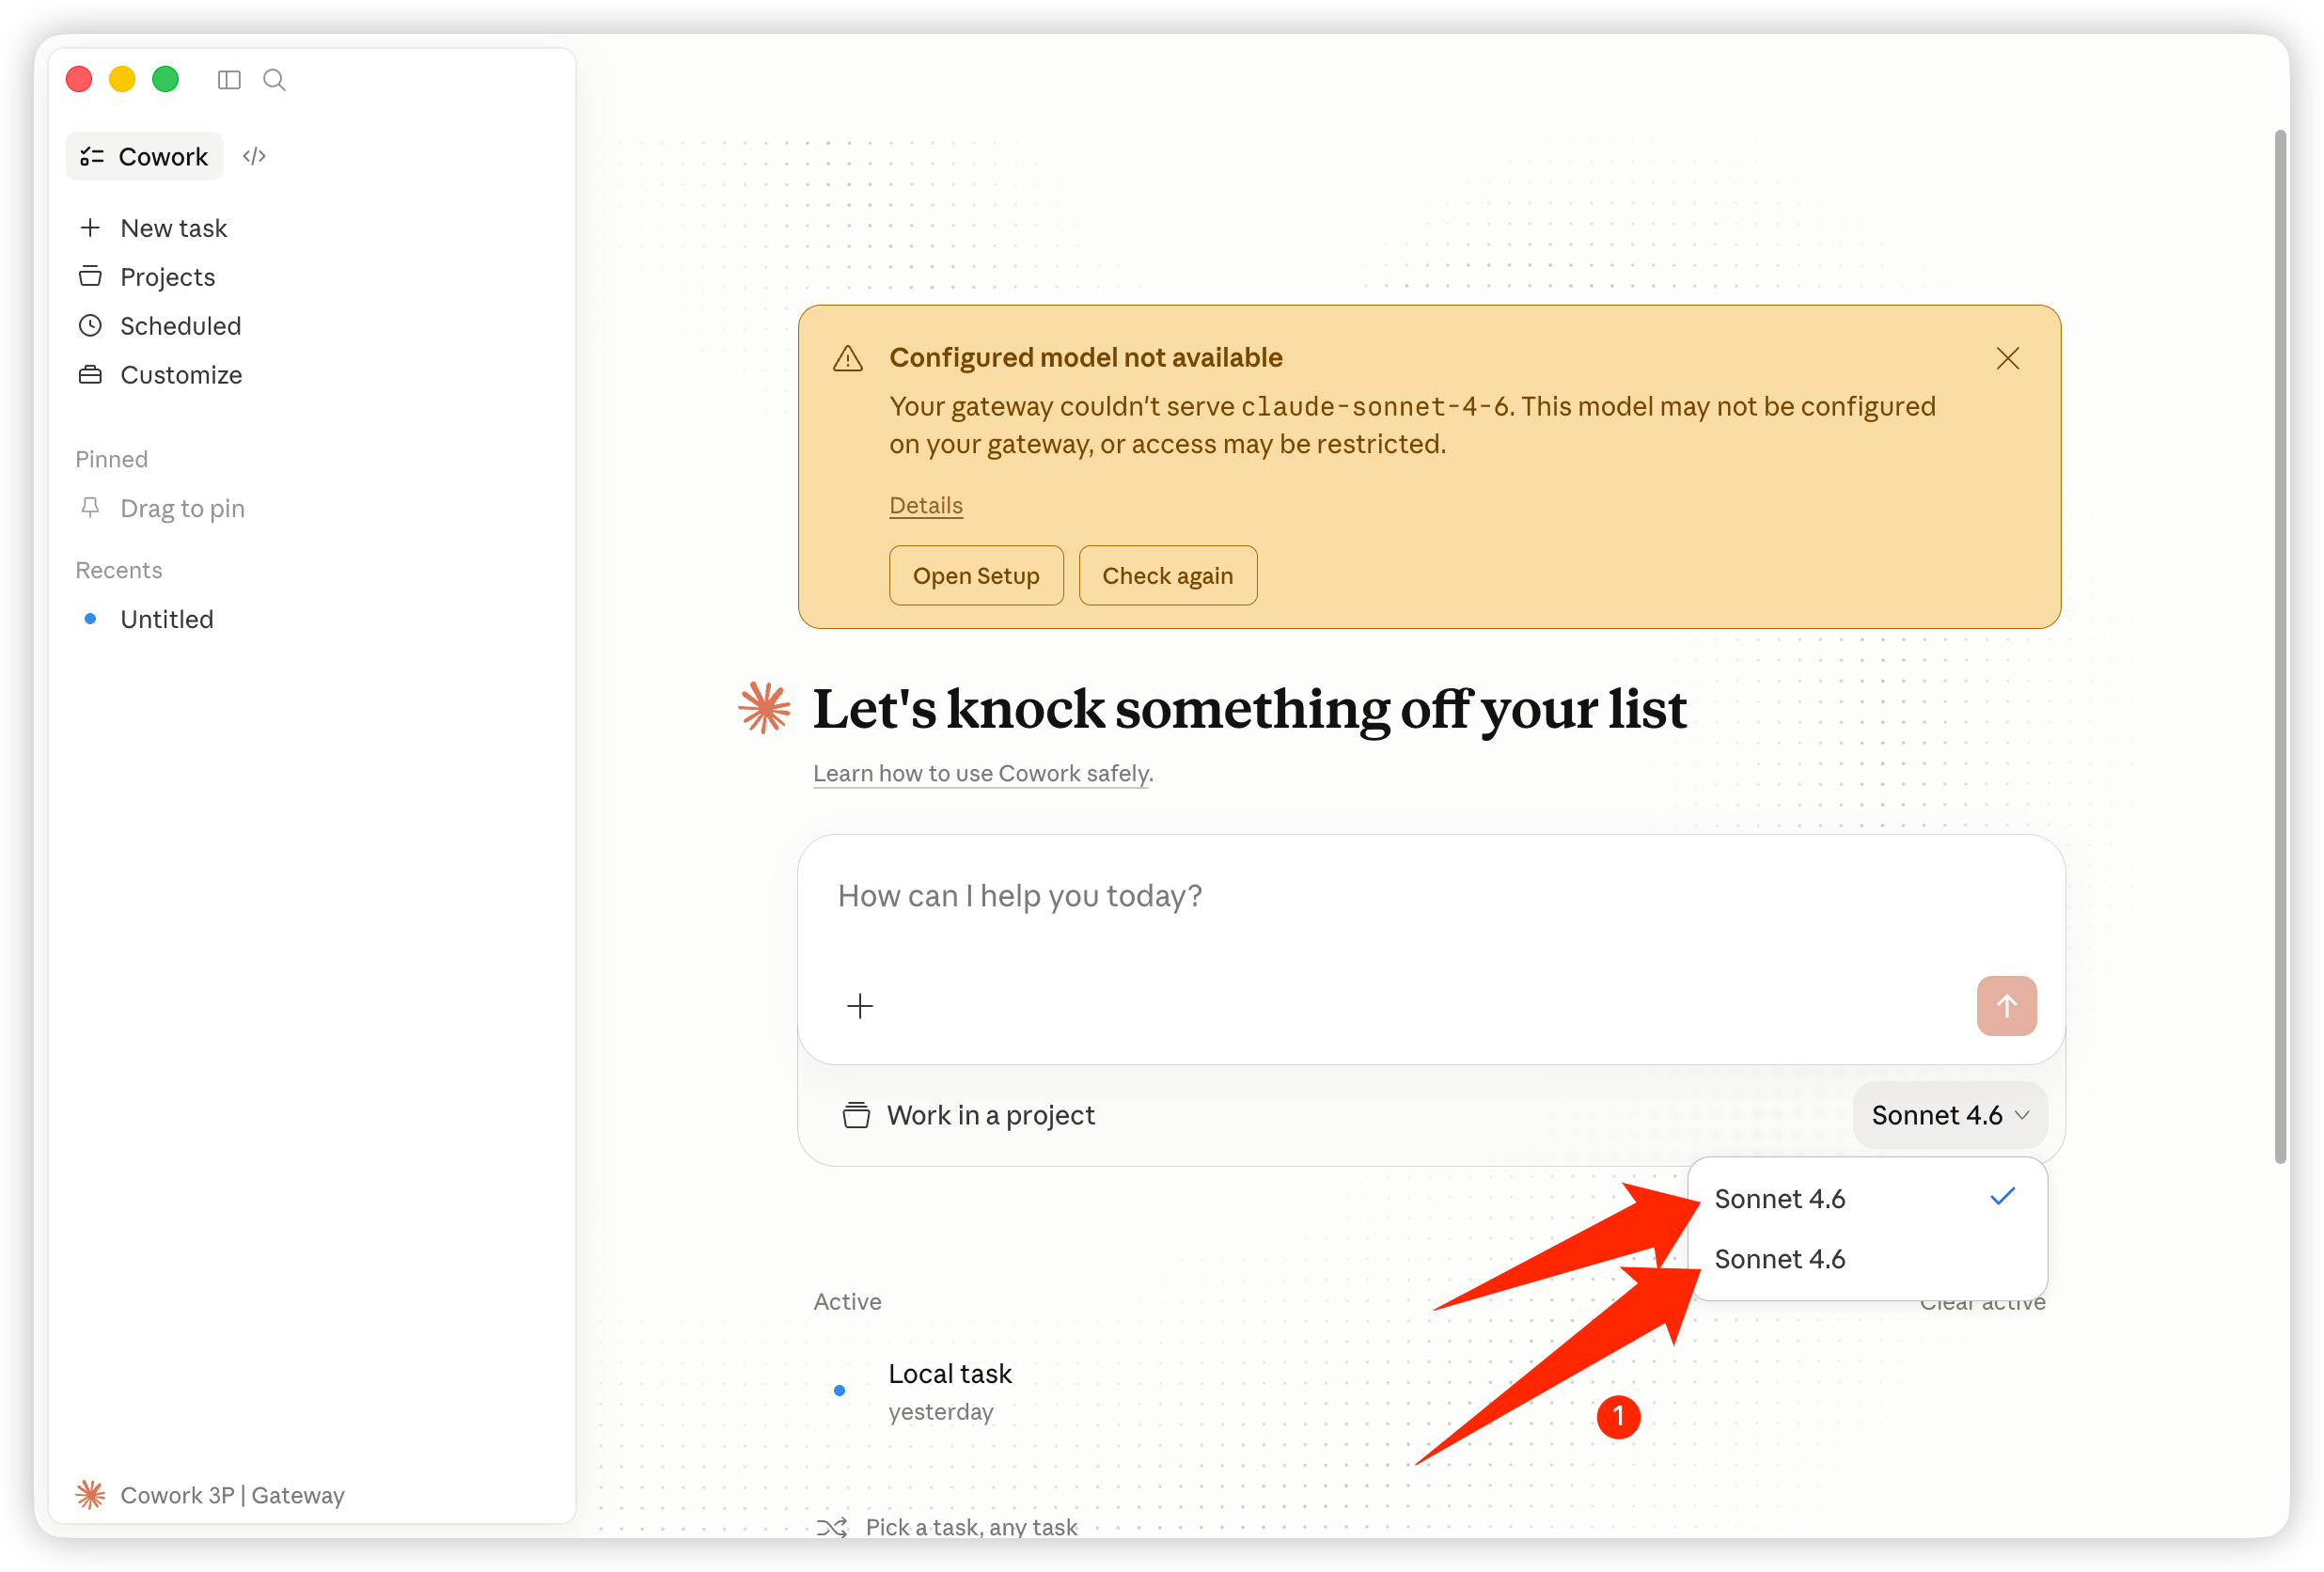Choose the second Sonnet 4.6 entry
This screenshot has height=1572, width=2324.
pyautogui.click(x=1867, y=1259)
